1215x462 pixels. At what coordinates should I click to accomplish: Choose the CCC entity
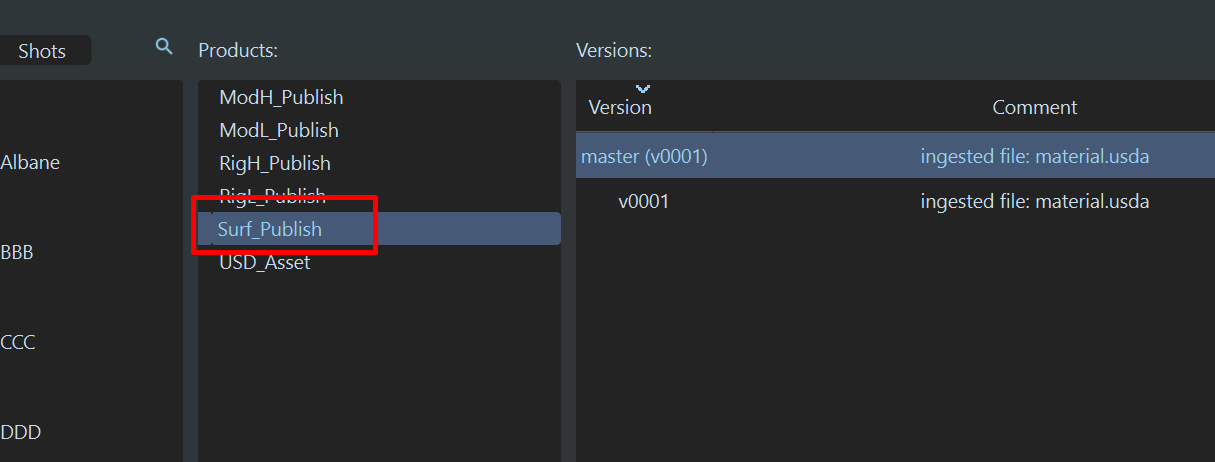pos(18,342)
